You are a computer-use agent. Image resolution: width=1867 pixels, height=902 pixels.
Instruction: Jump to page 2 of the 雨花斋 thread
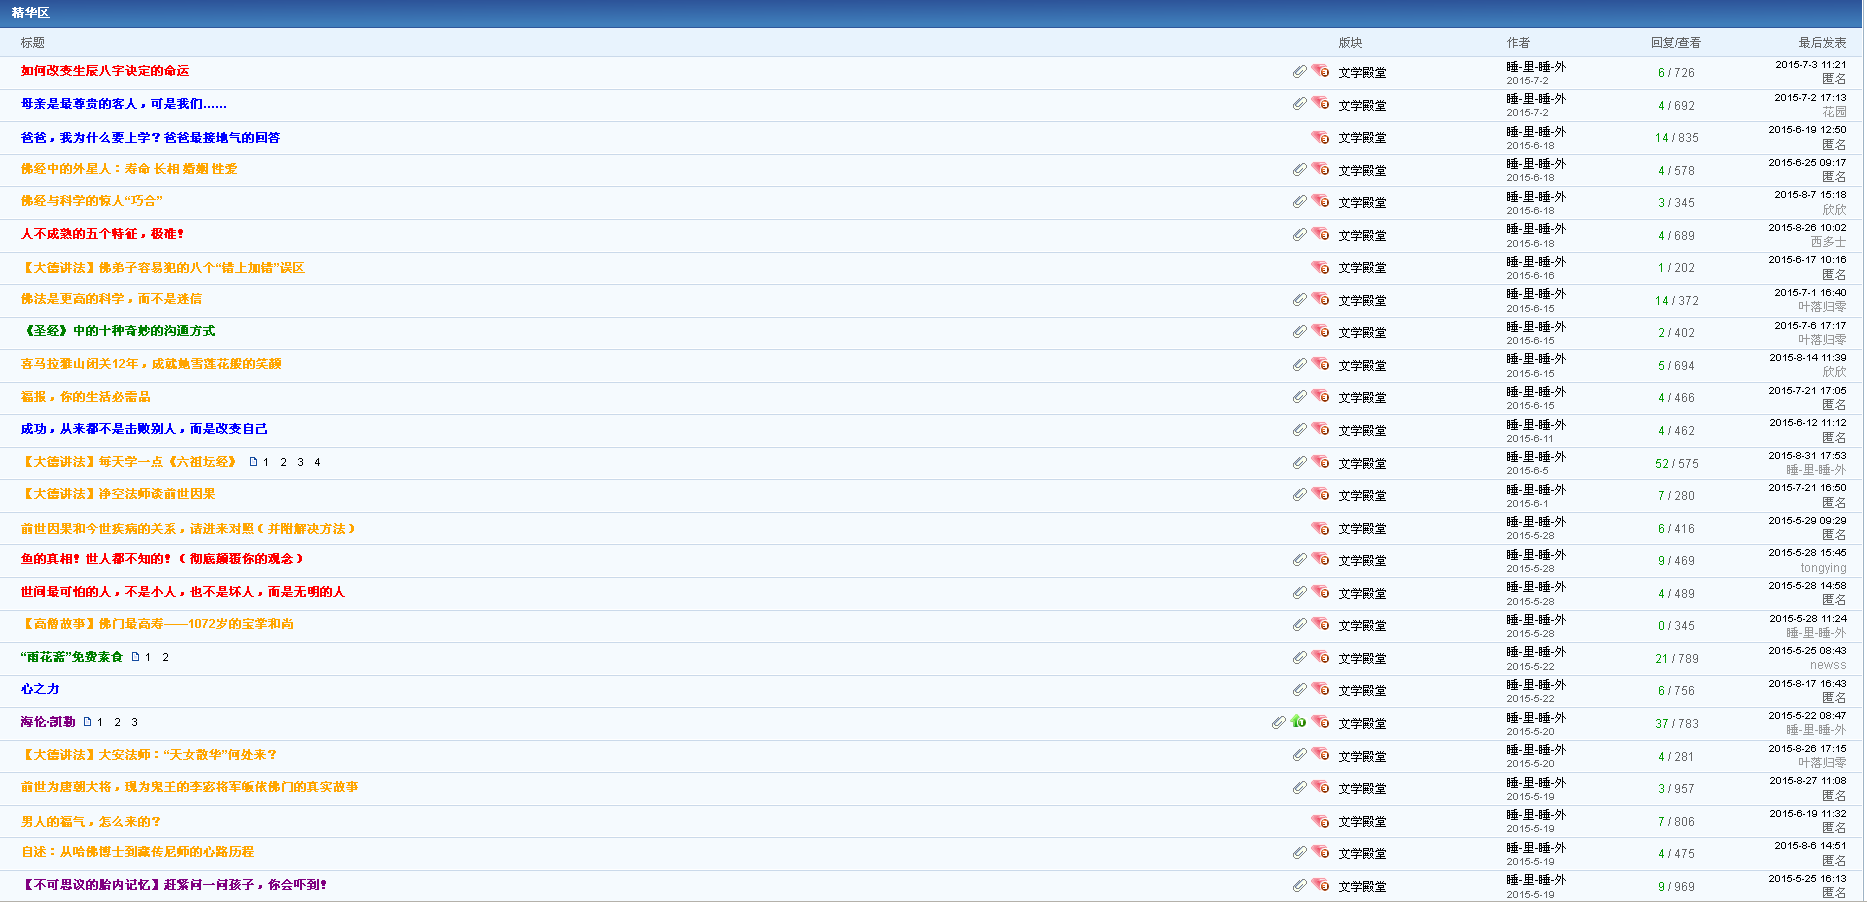165,657
